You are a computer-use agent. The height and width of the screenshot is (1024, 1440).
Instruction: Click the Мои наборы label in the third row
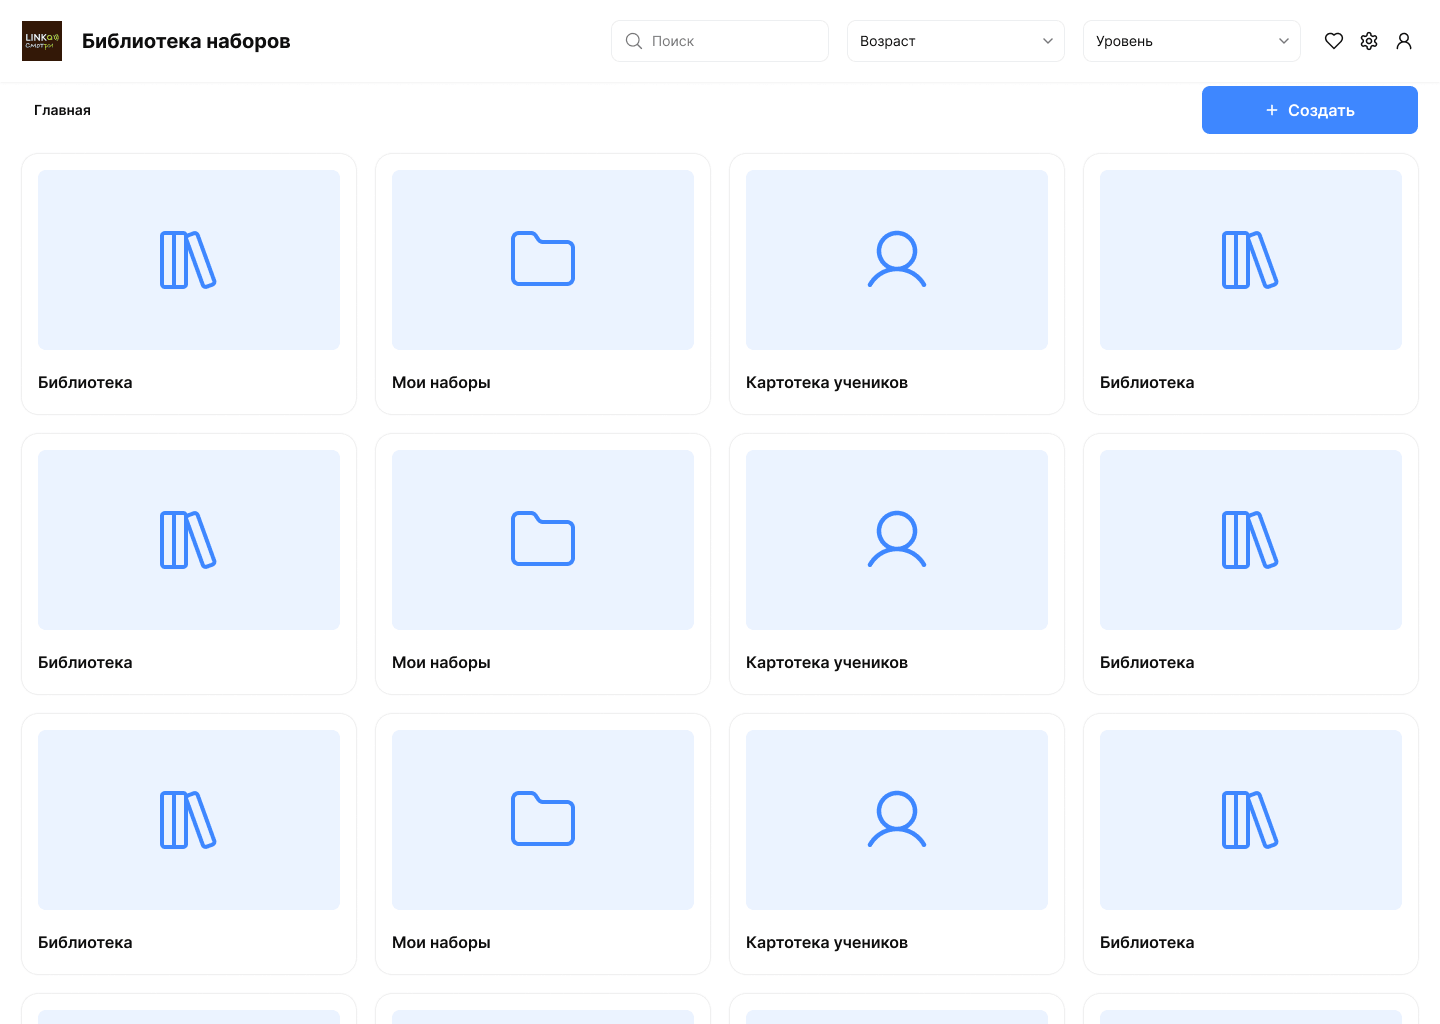441,942
